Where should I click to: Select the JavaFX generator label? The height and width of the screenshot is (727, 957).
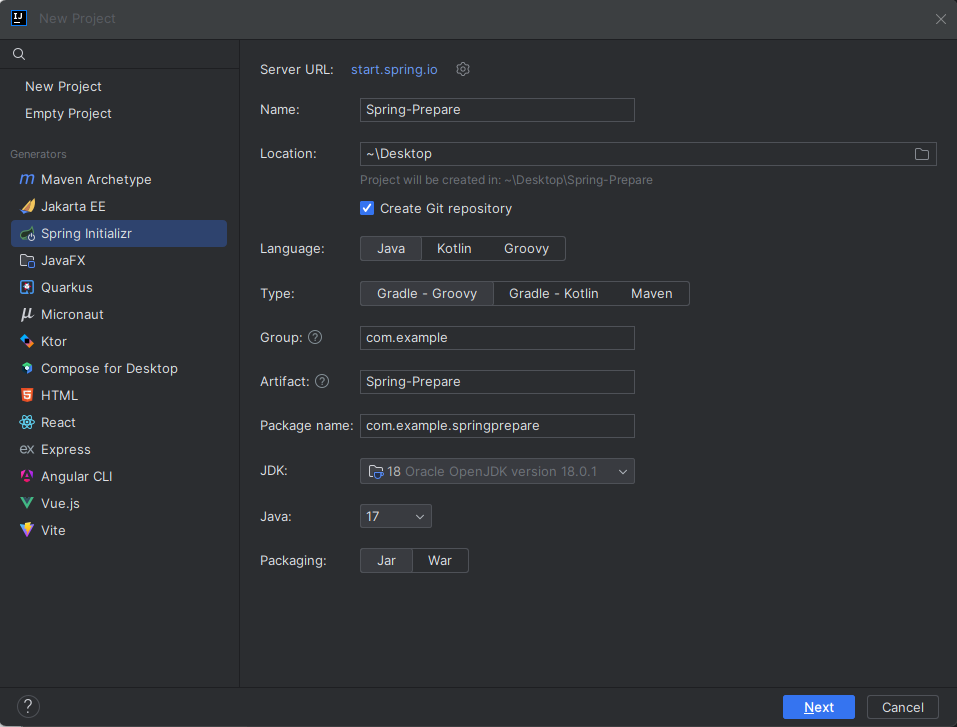pyautogui.click(x=63, y=261)
